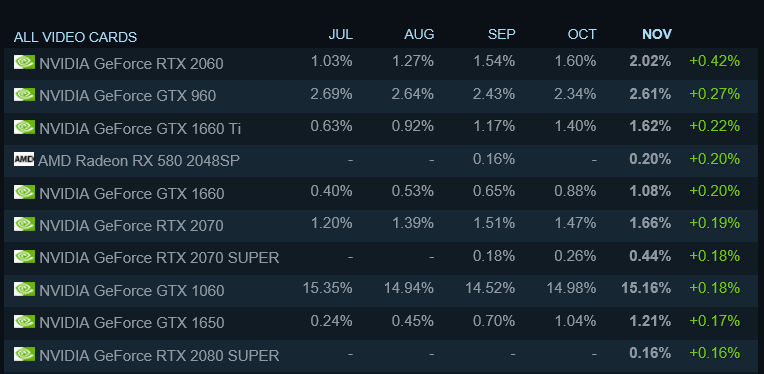Select the OCT column header
The image size is (764, 374).
[x=582, y=34]
